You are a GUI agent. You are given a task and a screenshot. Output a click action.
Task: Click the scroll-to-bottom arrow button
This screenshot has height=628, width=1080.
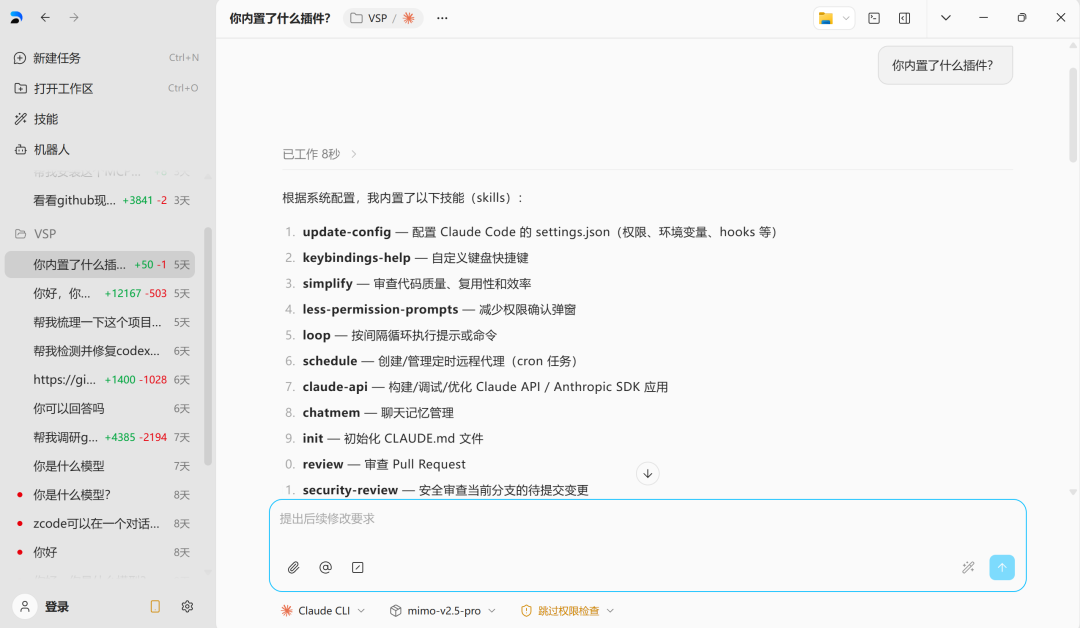647,474
